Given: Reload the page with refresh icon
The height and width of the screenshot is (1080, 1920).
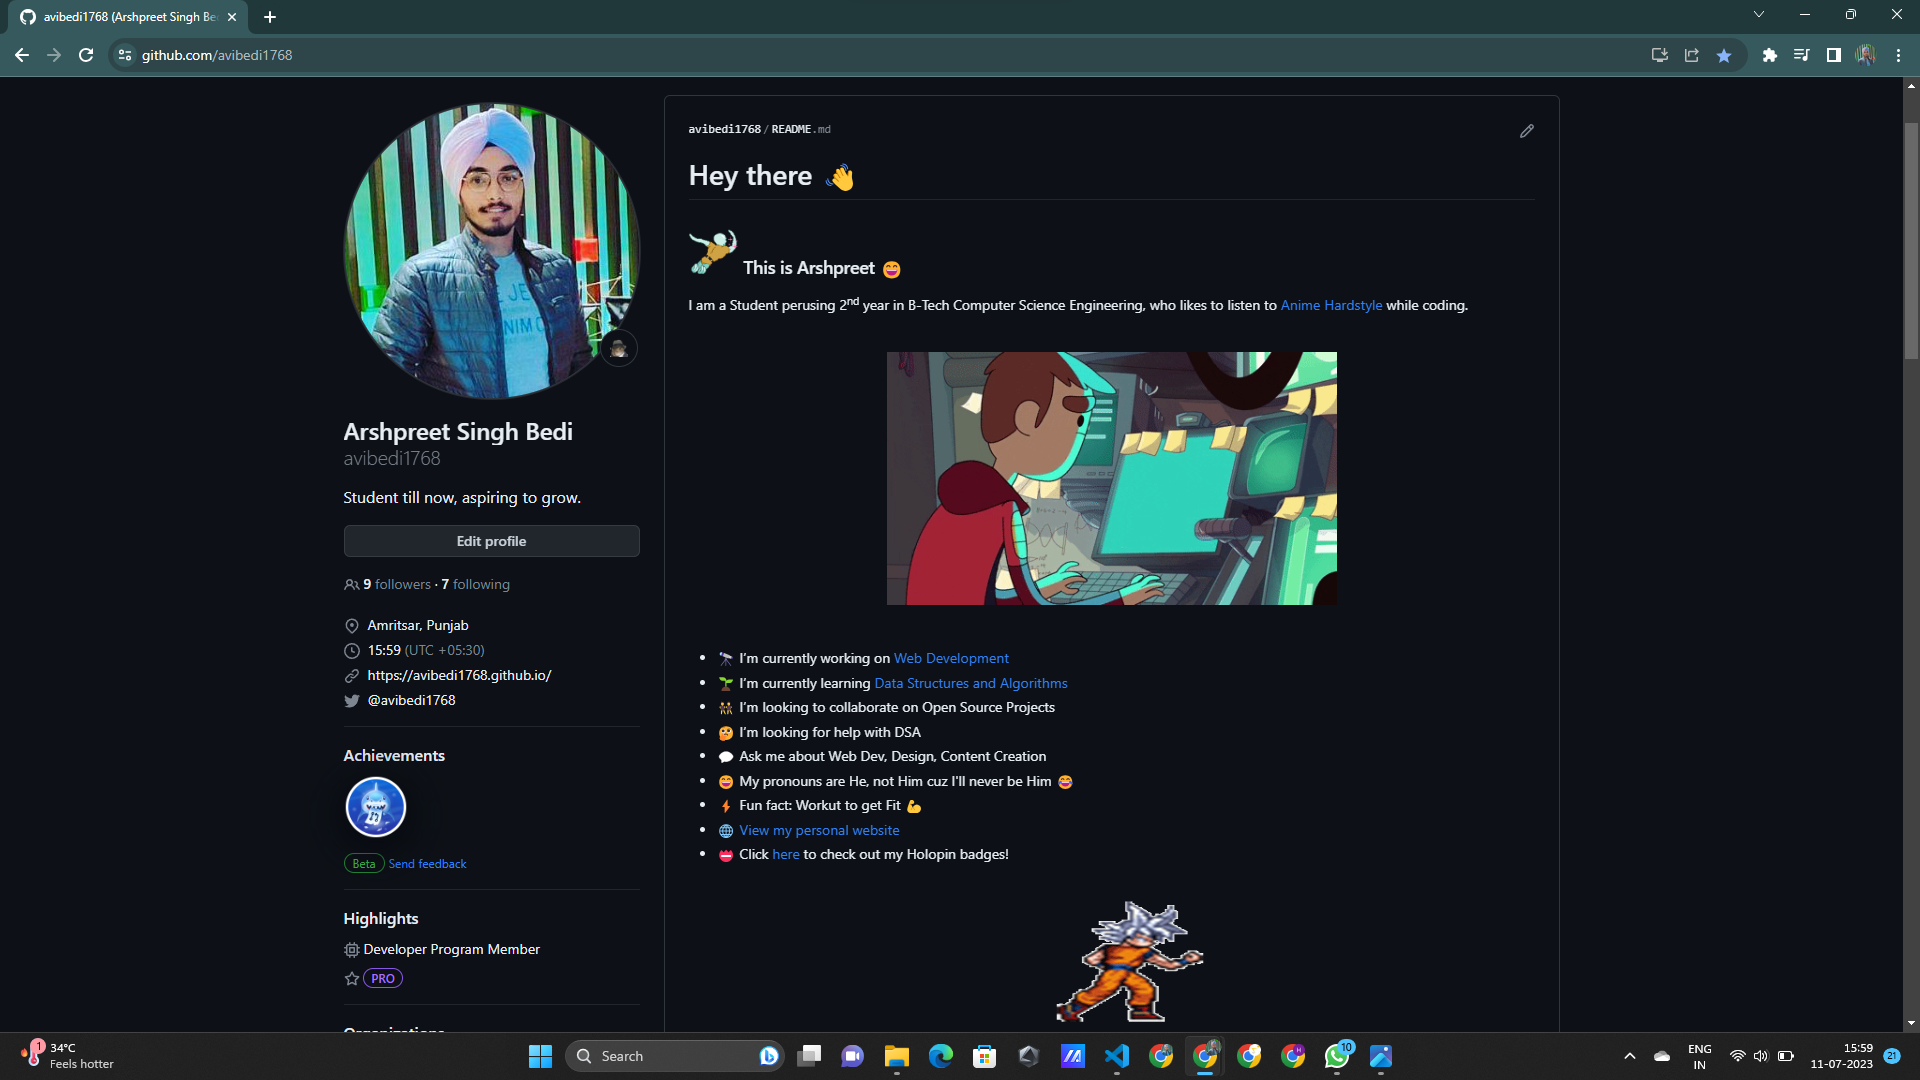Looking at the screenshot, I should tap(86, 56).
